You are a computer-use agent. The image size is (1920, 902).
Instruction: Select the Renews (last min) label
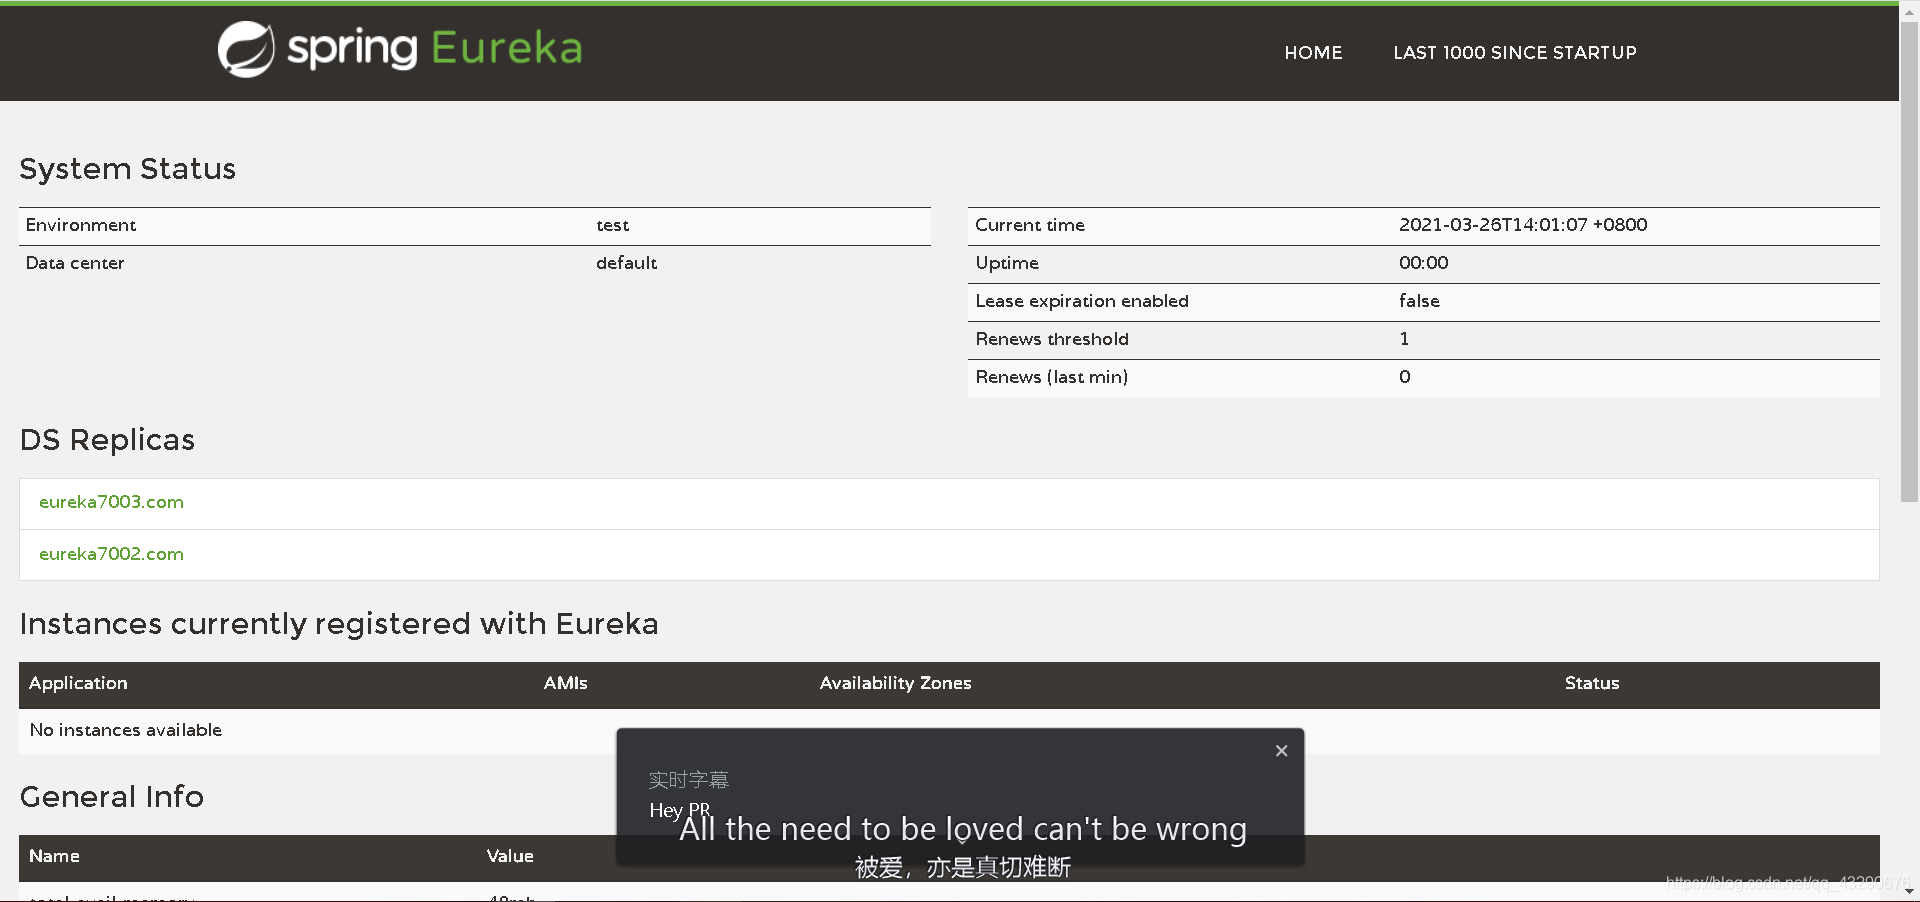coord(1052,377)
